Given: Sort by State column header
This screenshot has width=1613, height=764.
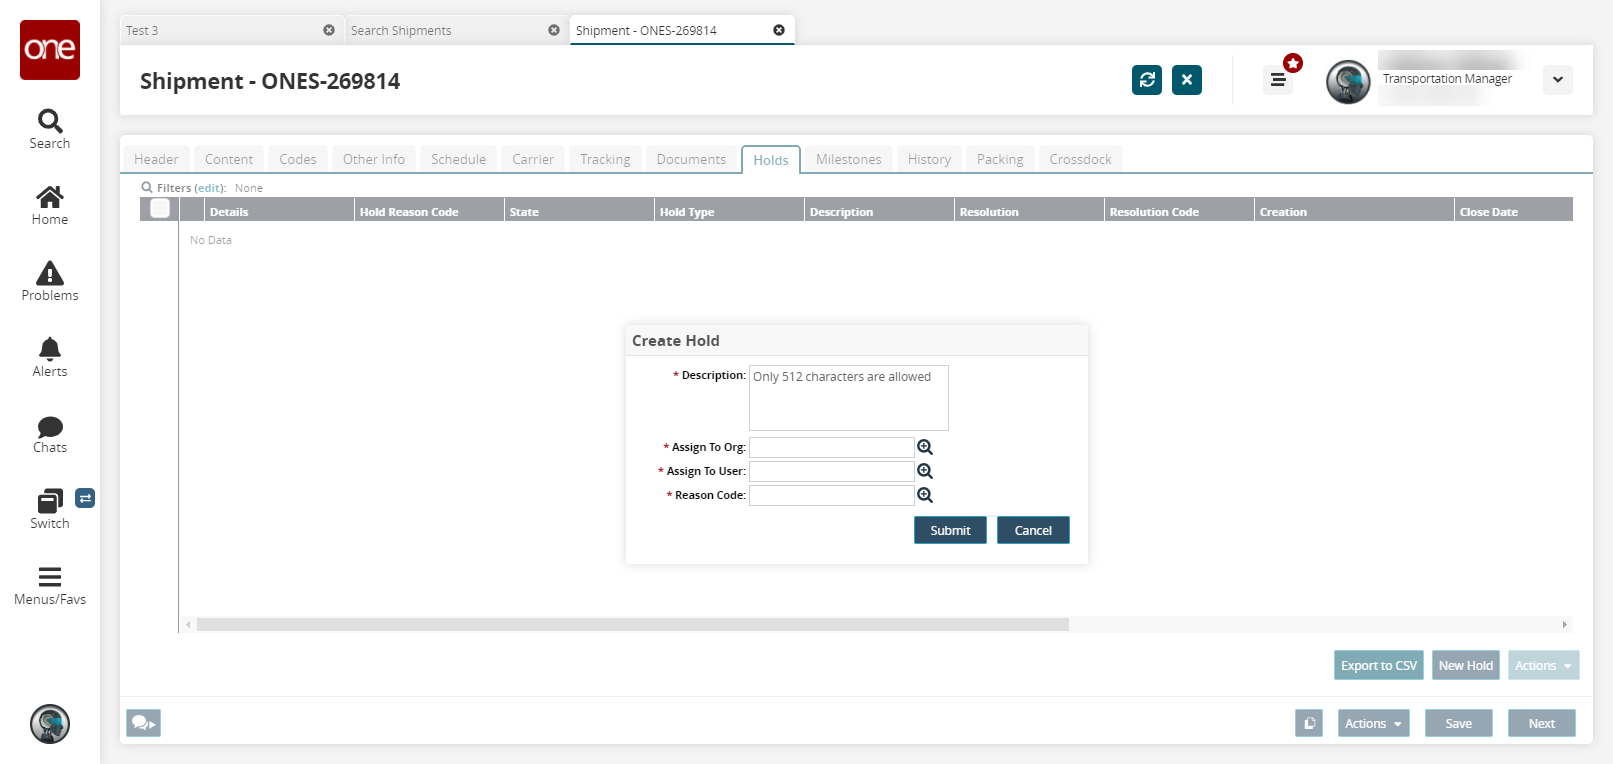Looking at the screenshot, I should 579,210.
